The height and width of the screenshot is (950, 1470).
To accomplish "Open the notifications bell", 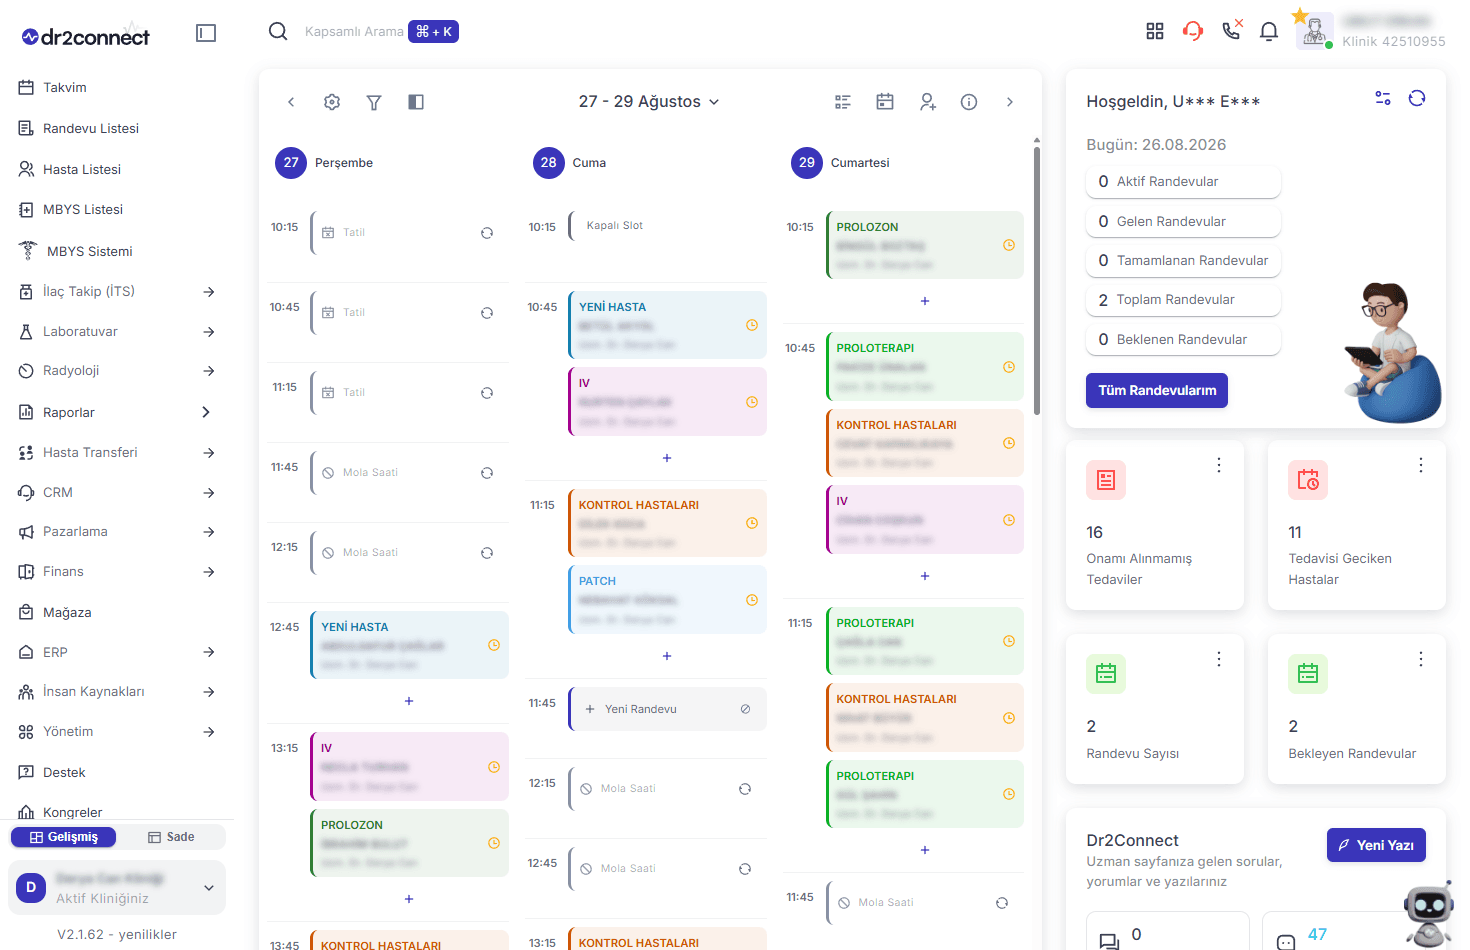I will click(1269, 31).
